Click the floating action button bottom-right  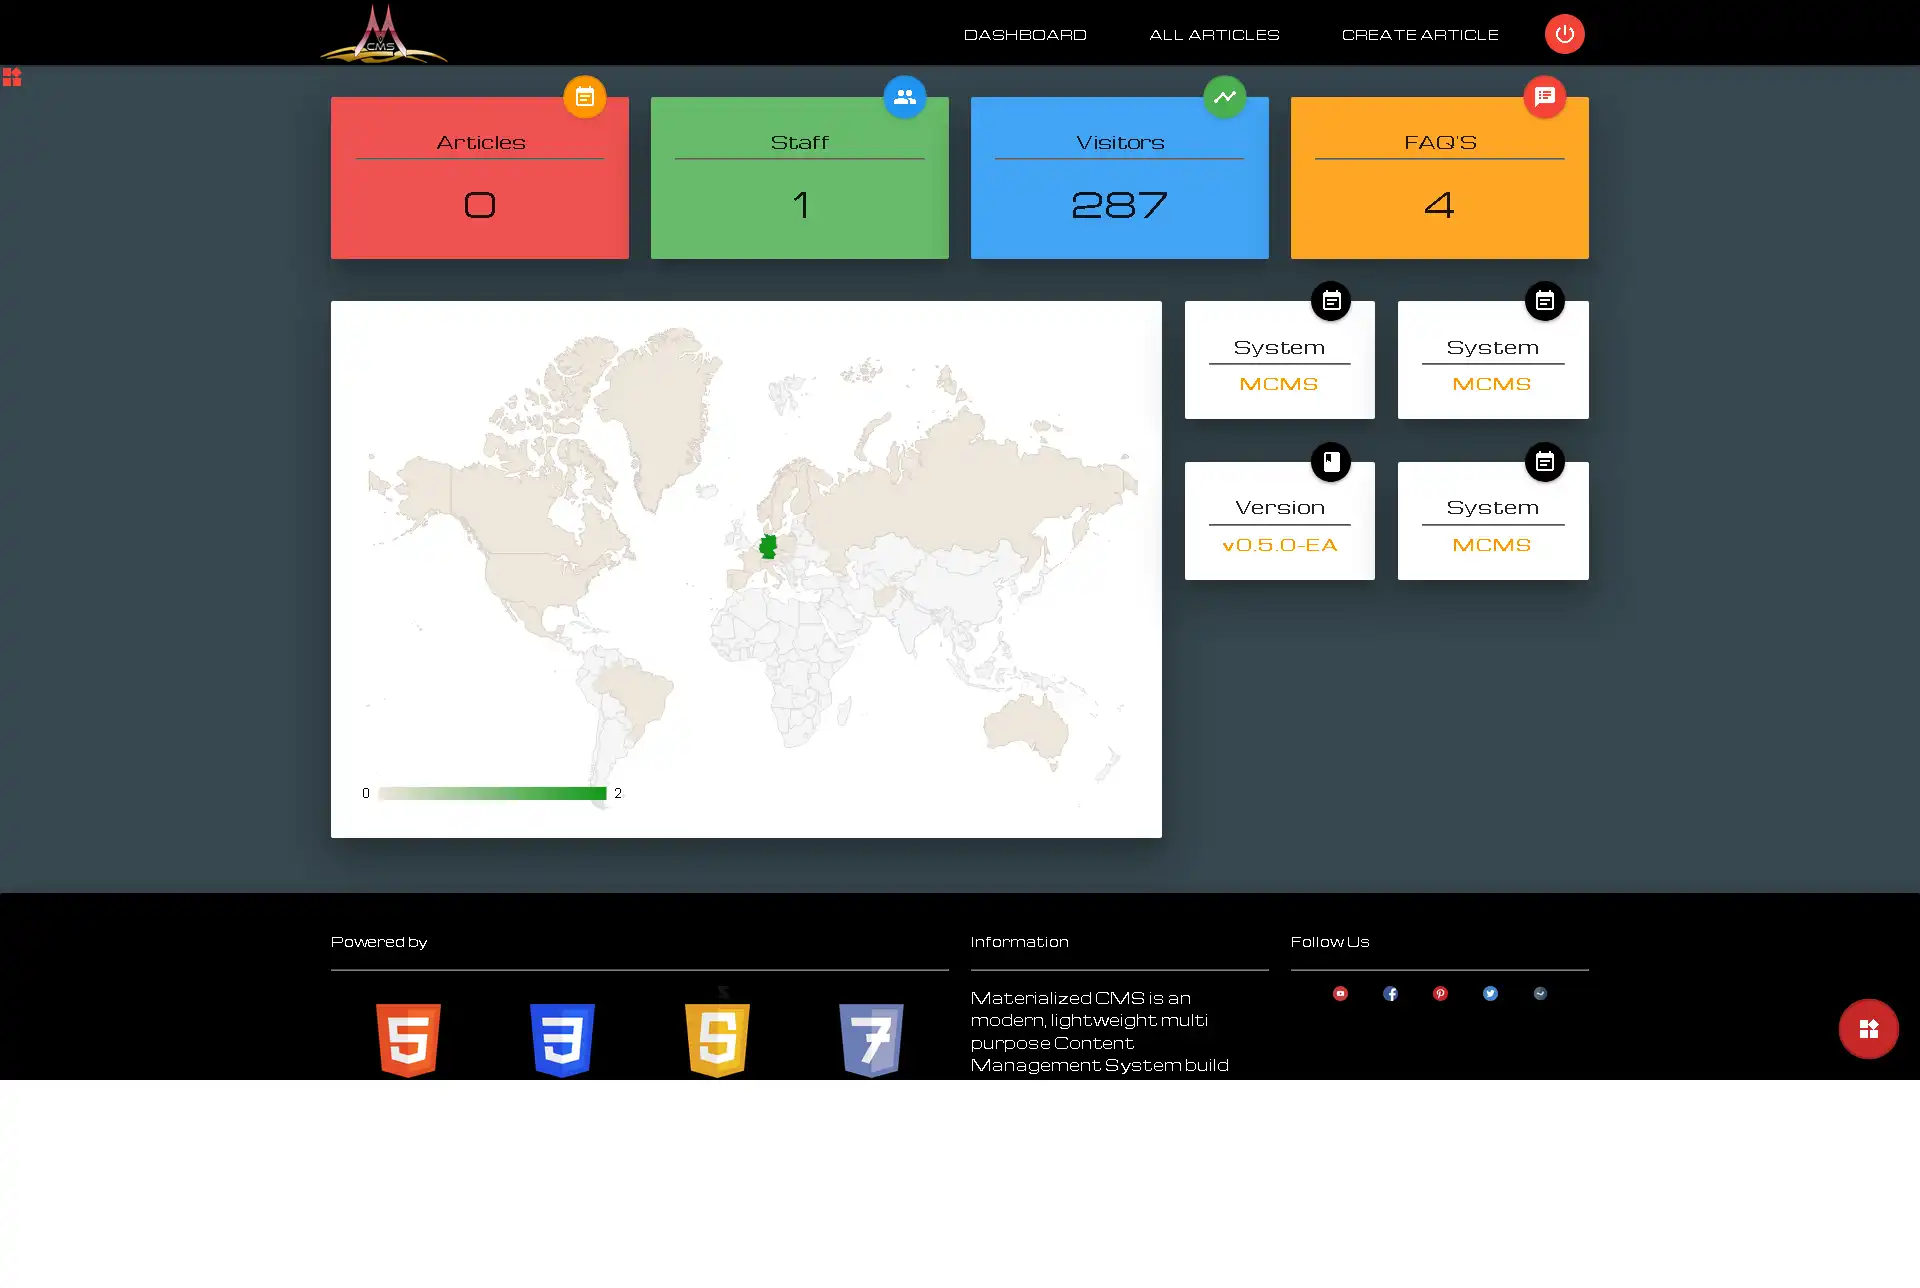tap(1868, 1028)
